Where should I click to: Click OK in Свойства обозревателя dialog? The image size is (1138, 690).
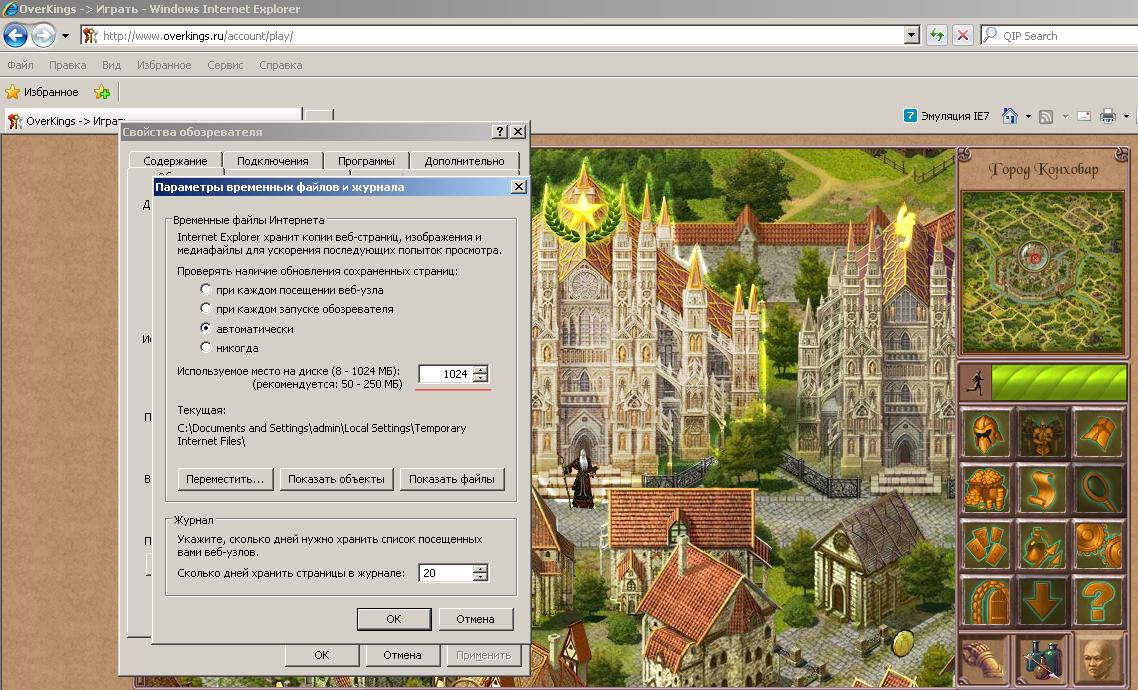(322, 654)
